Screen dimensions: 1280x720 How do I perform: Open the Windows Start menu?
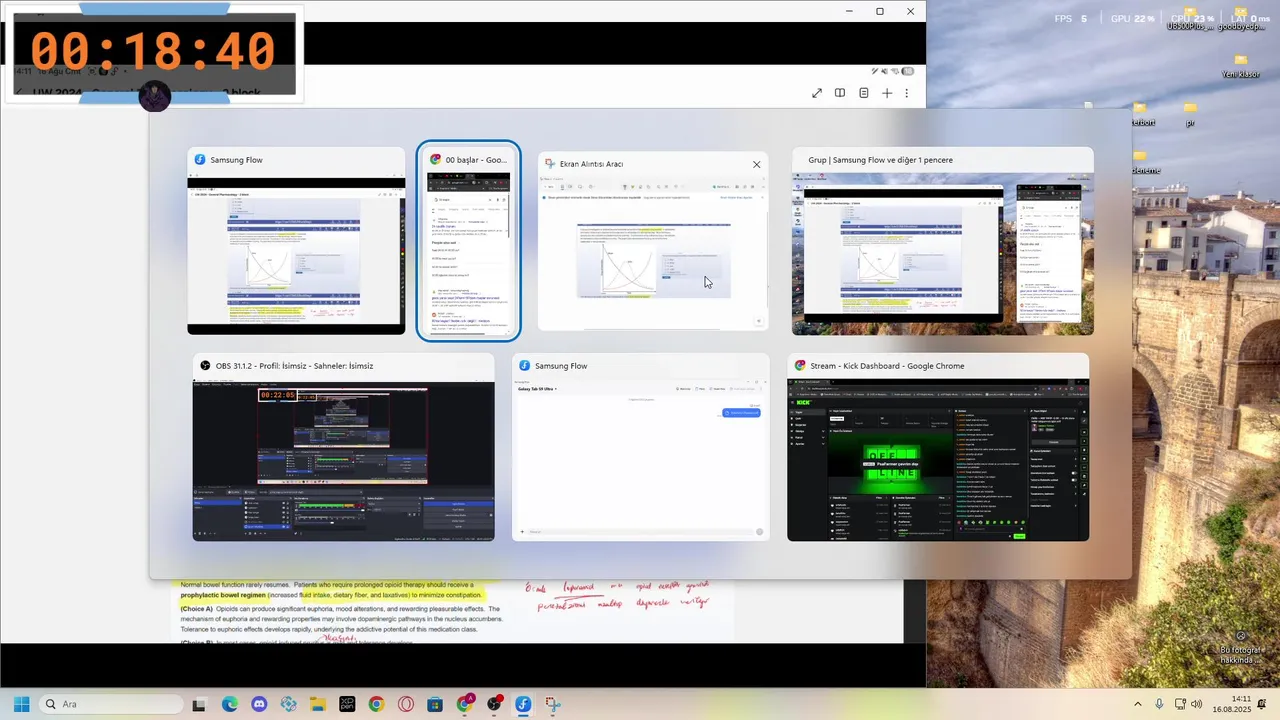[21, 704]
